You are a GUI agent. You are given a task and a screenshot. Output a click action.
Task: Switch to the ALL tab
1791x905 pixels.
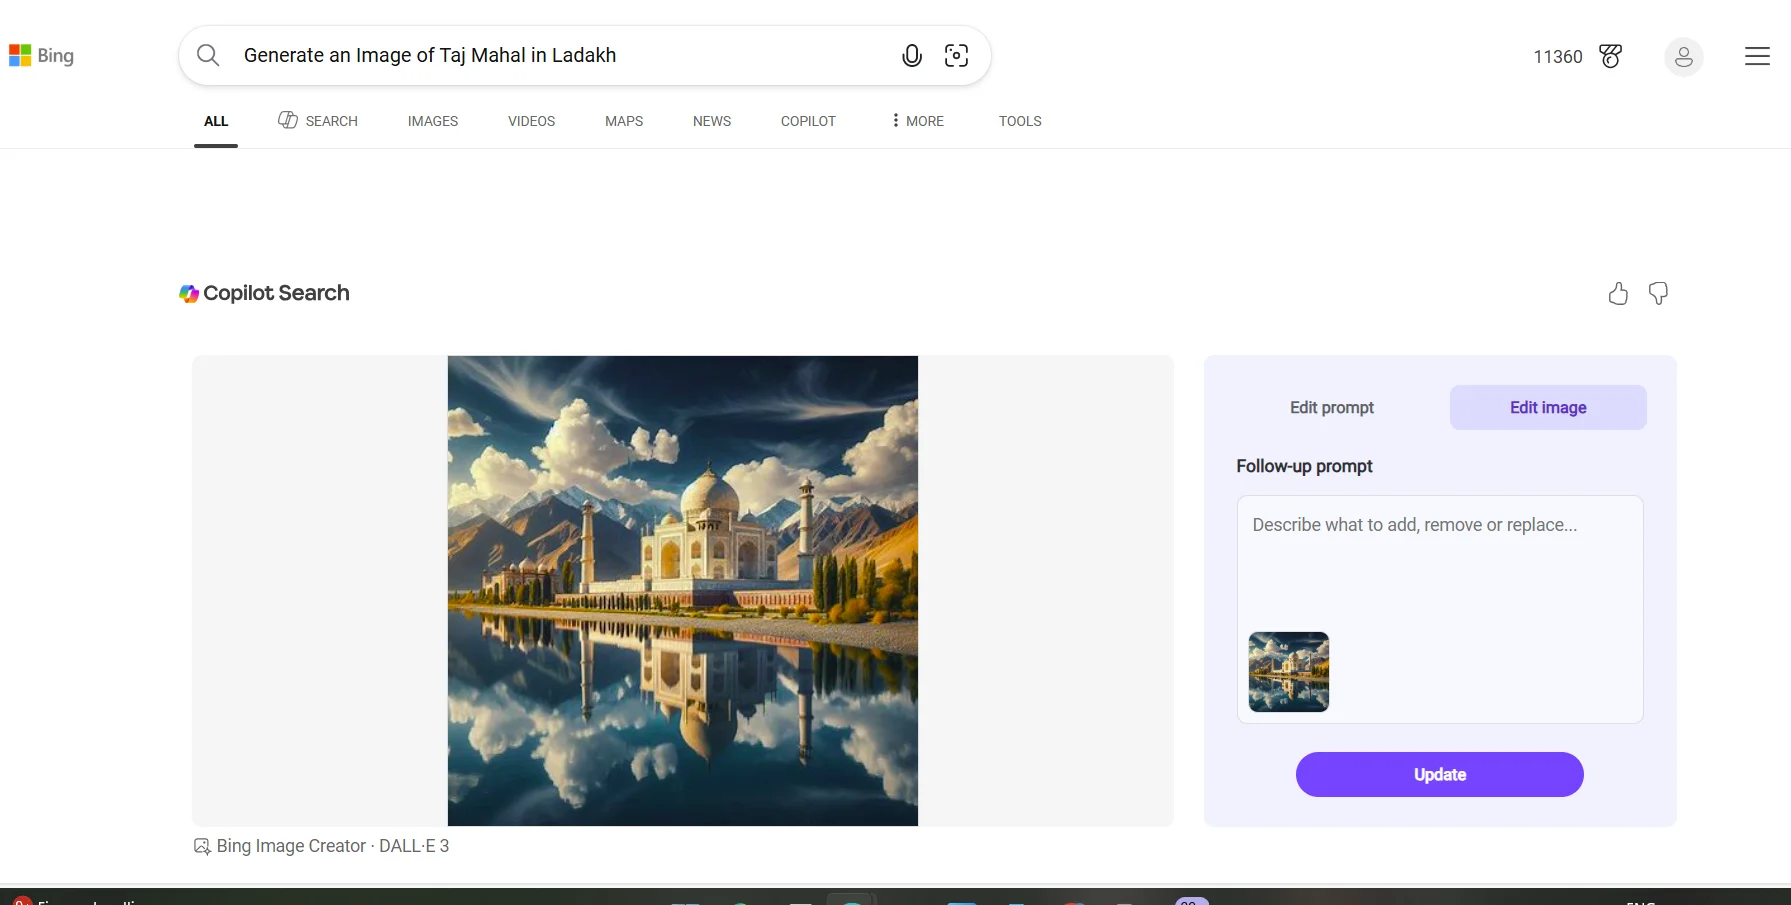[216, 121]
